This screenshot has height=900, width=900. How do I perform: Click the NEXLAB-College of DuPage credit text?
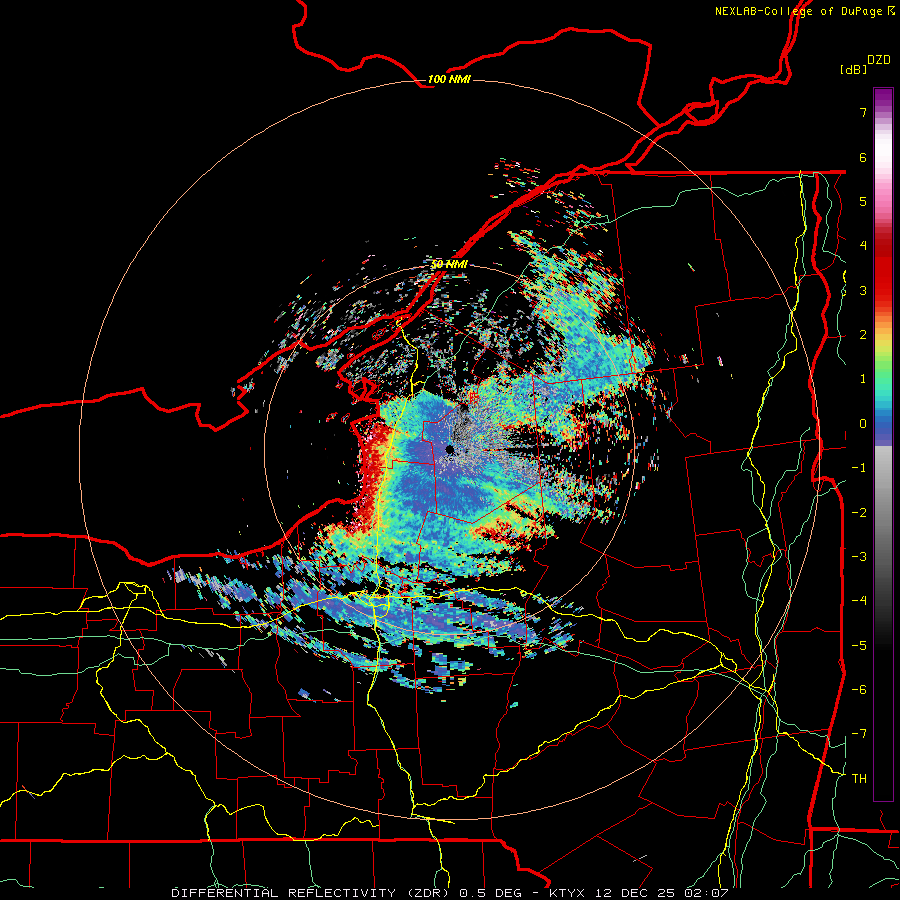tap(804, 11)
